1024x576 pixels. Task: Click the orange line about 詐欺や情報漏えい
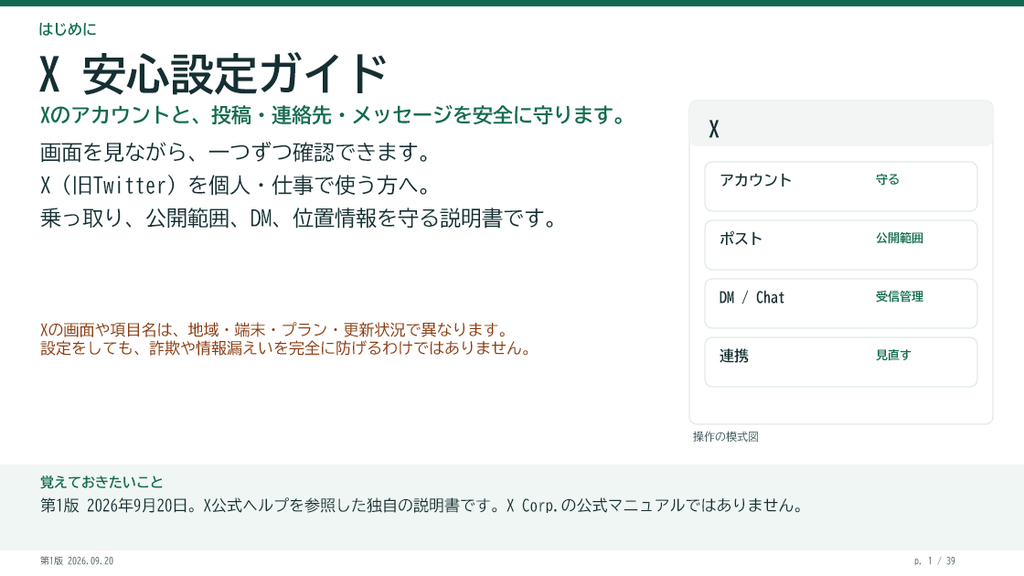coord(286,348)
